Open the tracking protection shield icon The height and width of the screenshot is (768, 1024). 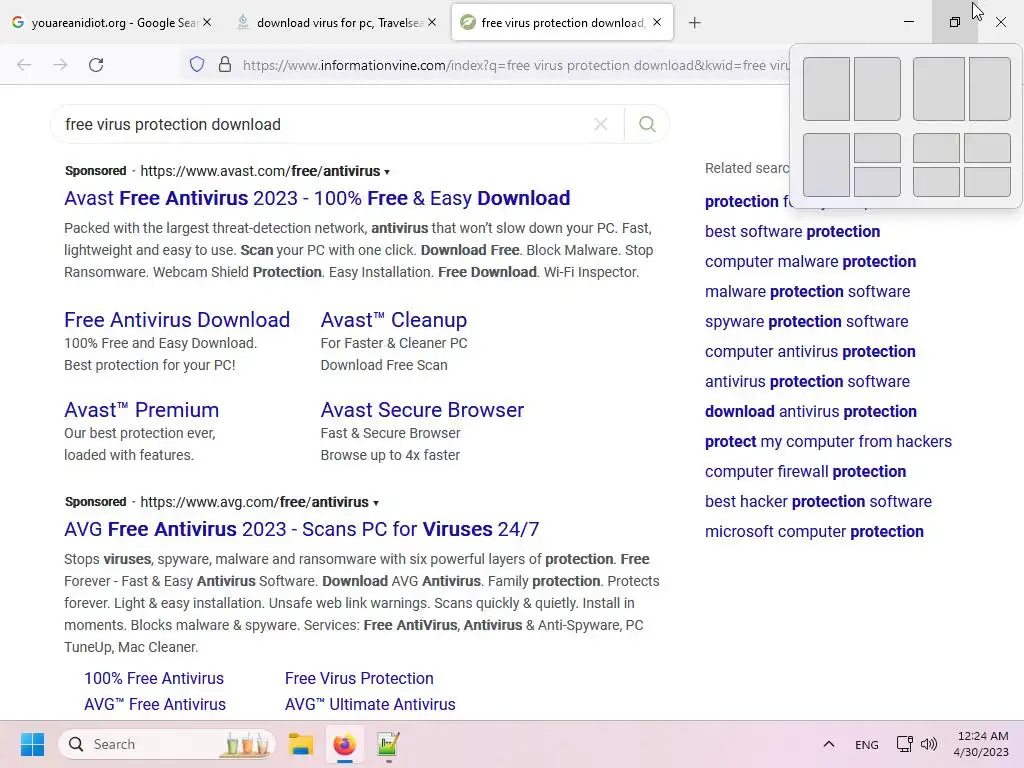[x=197, y=65]
